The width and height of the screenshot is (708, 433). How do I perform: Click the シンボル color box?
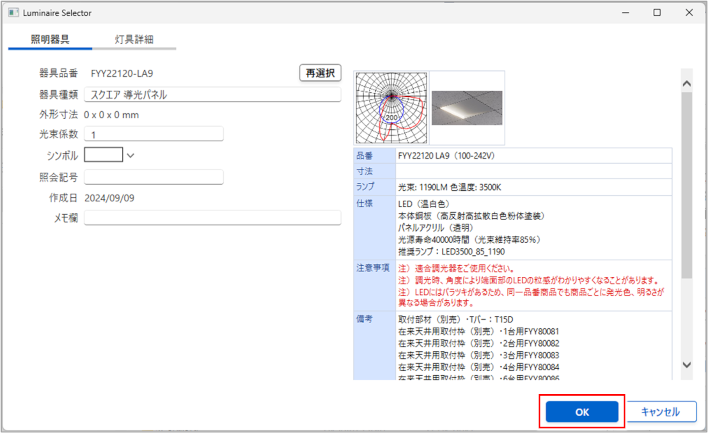point(104,155)
